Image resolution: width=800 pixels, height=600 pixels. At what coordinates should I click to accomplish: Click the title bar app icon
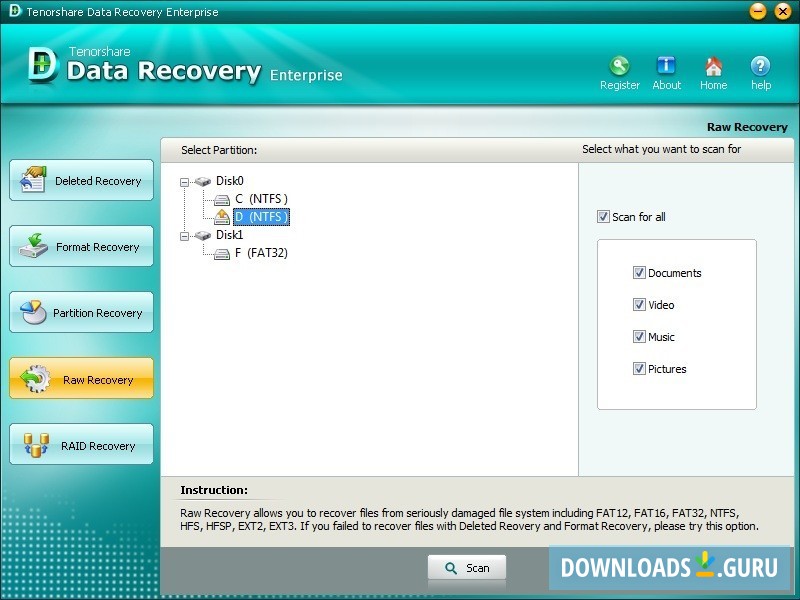pyautogui.click(x=15, y=11)
